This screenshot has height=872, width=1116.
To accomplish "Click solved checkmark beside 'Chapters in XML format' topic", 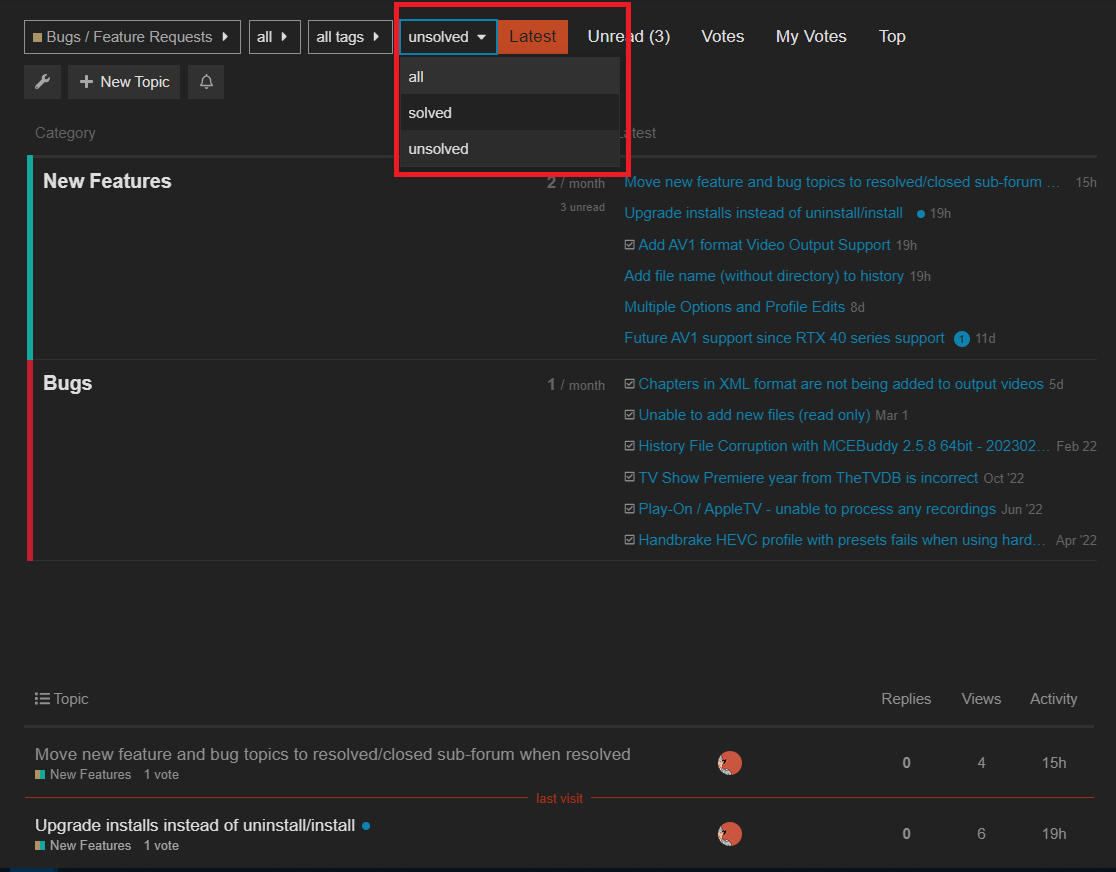I will click(x=630, y=384).
